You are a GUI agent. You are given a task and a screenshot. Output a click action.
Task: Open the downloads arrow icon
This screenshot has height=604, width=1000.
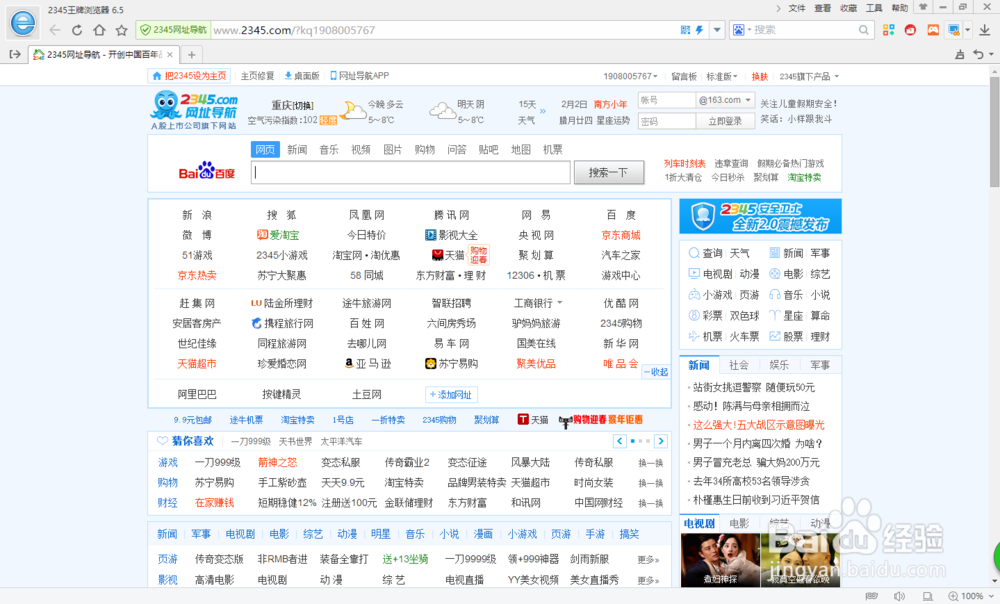[x=985, y=30]
